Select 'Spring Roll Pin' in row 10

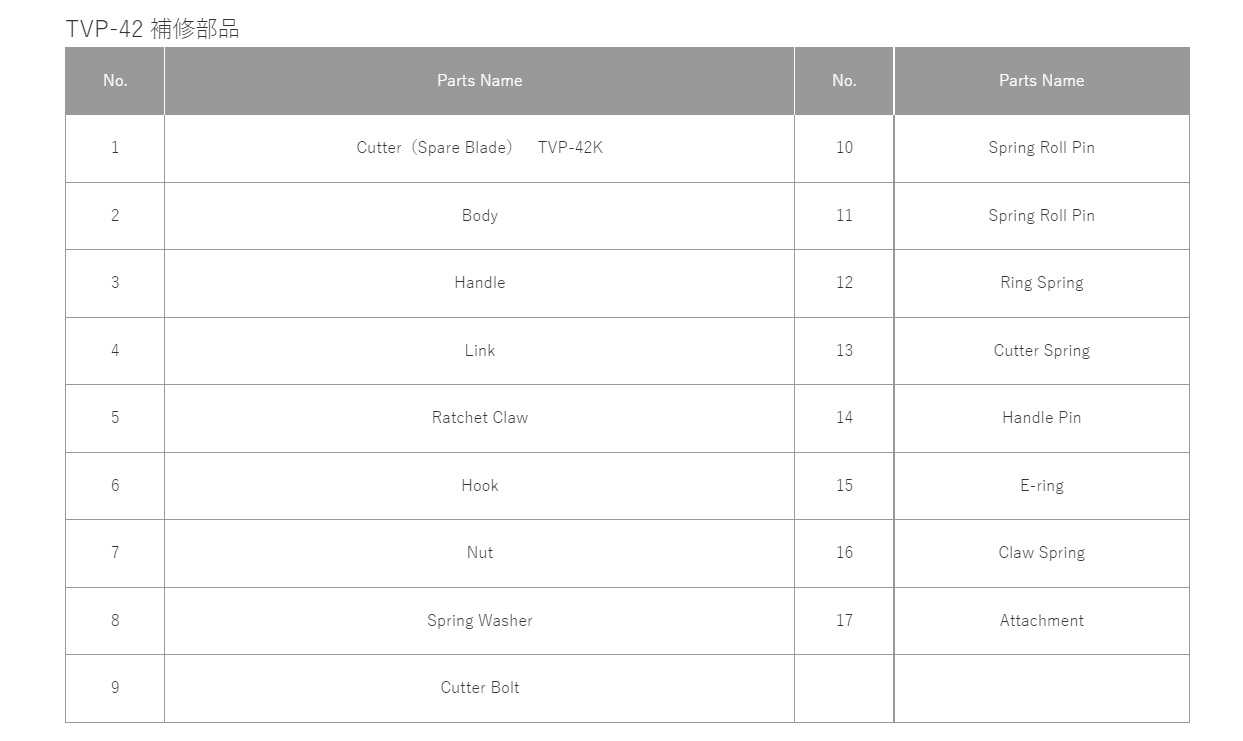1041,148
